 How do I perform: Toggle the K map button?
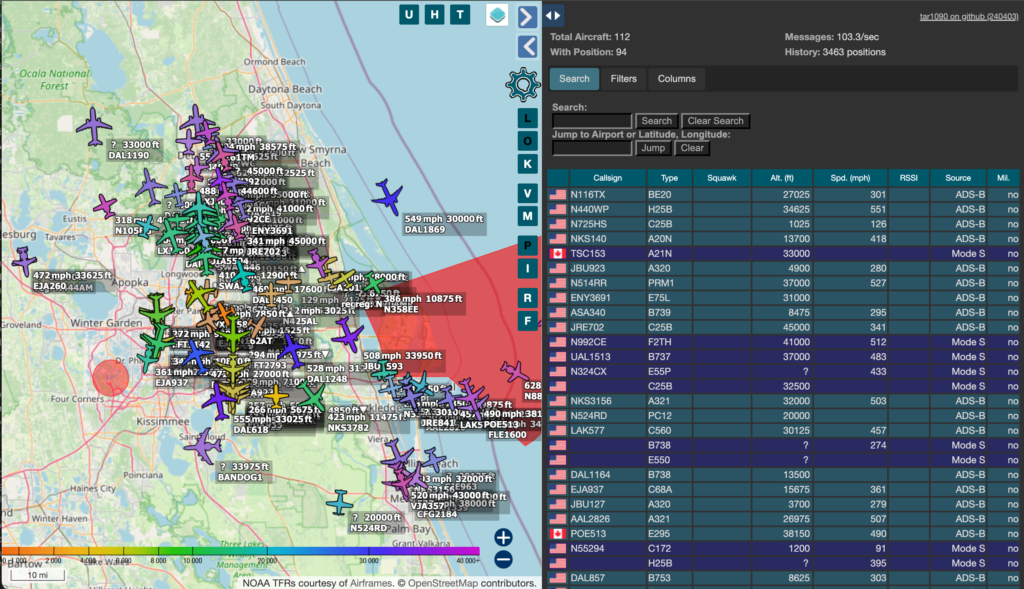click(528, 163)
